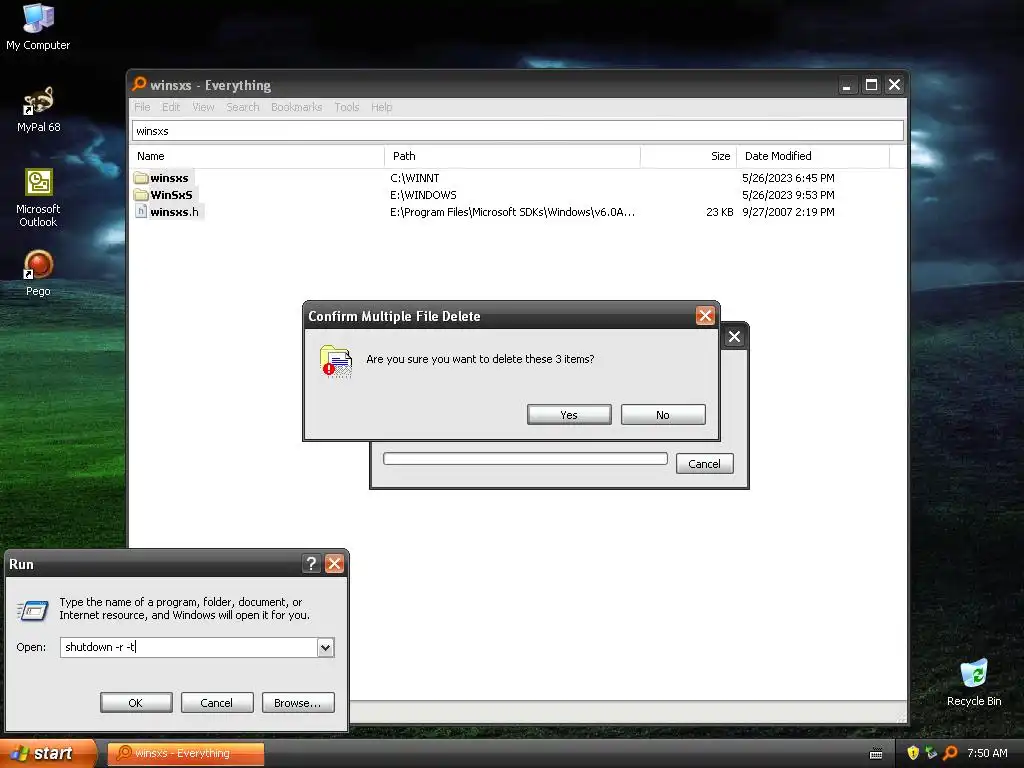Open the Tools menu in Everything
Screen dimensions: 1024x768
click(x=347, y=107)
